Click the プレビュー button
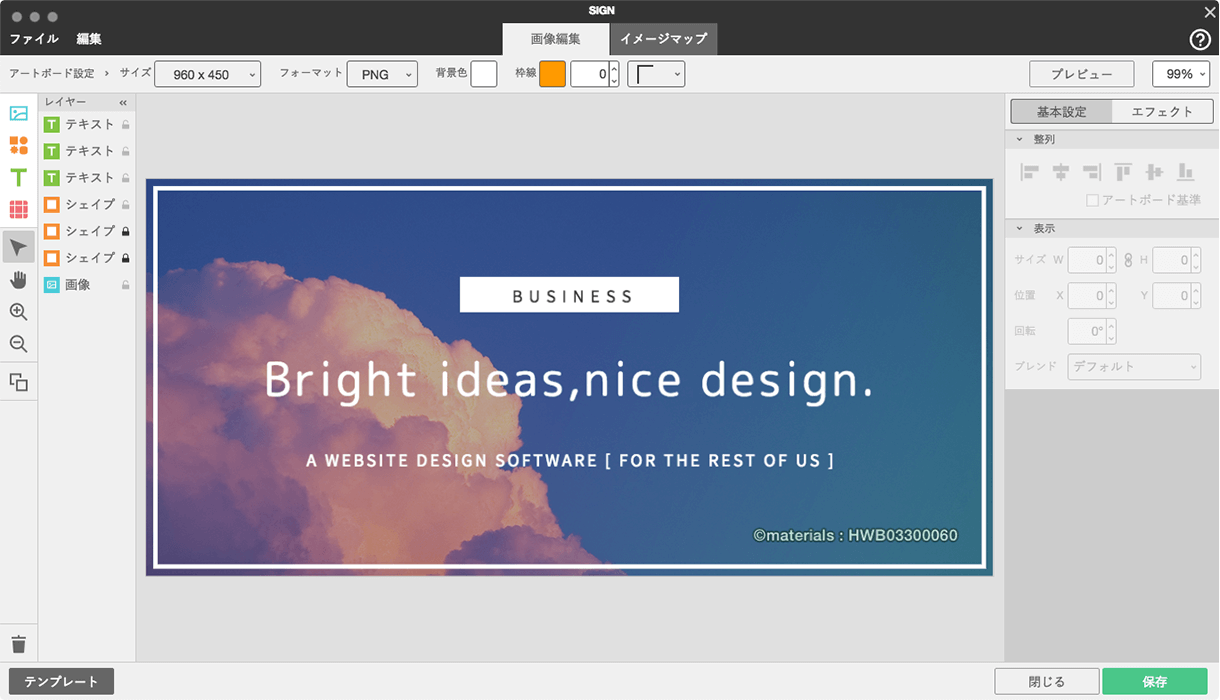 click(x=1081, y=74)
